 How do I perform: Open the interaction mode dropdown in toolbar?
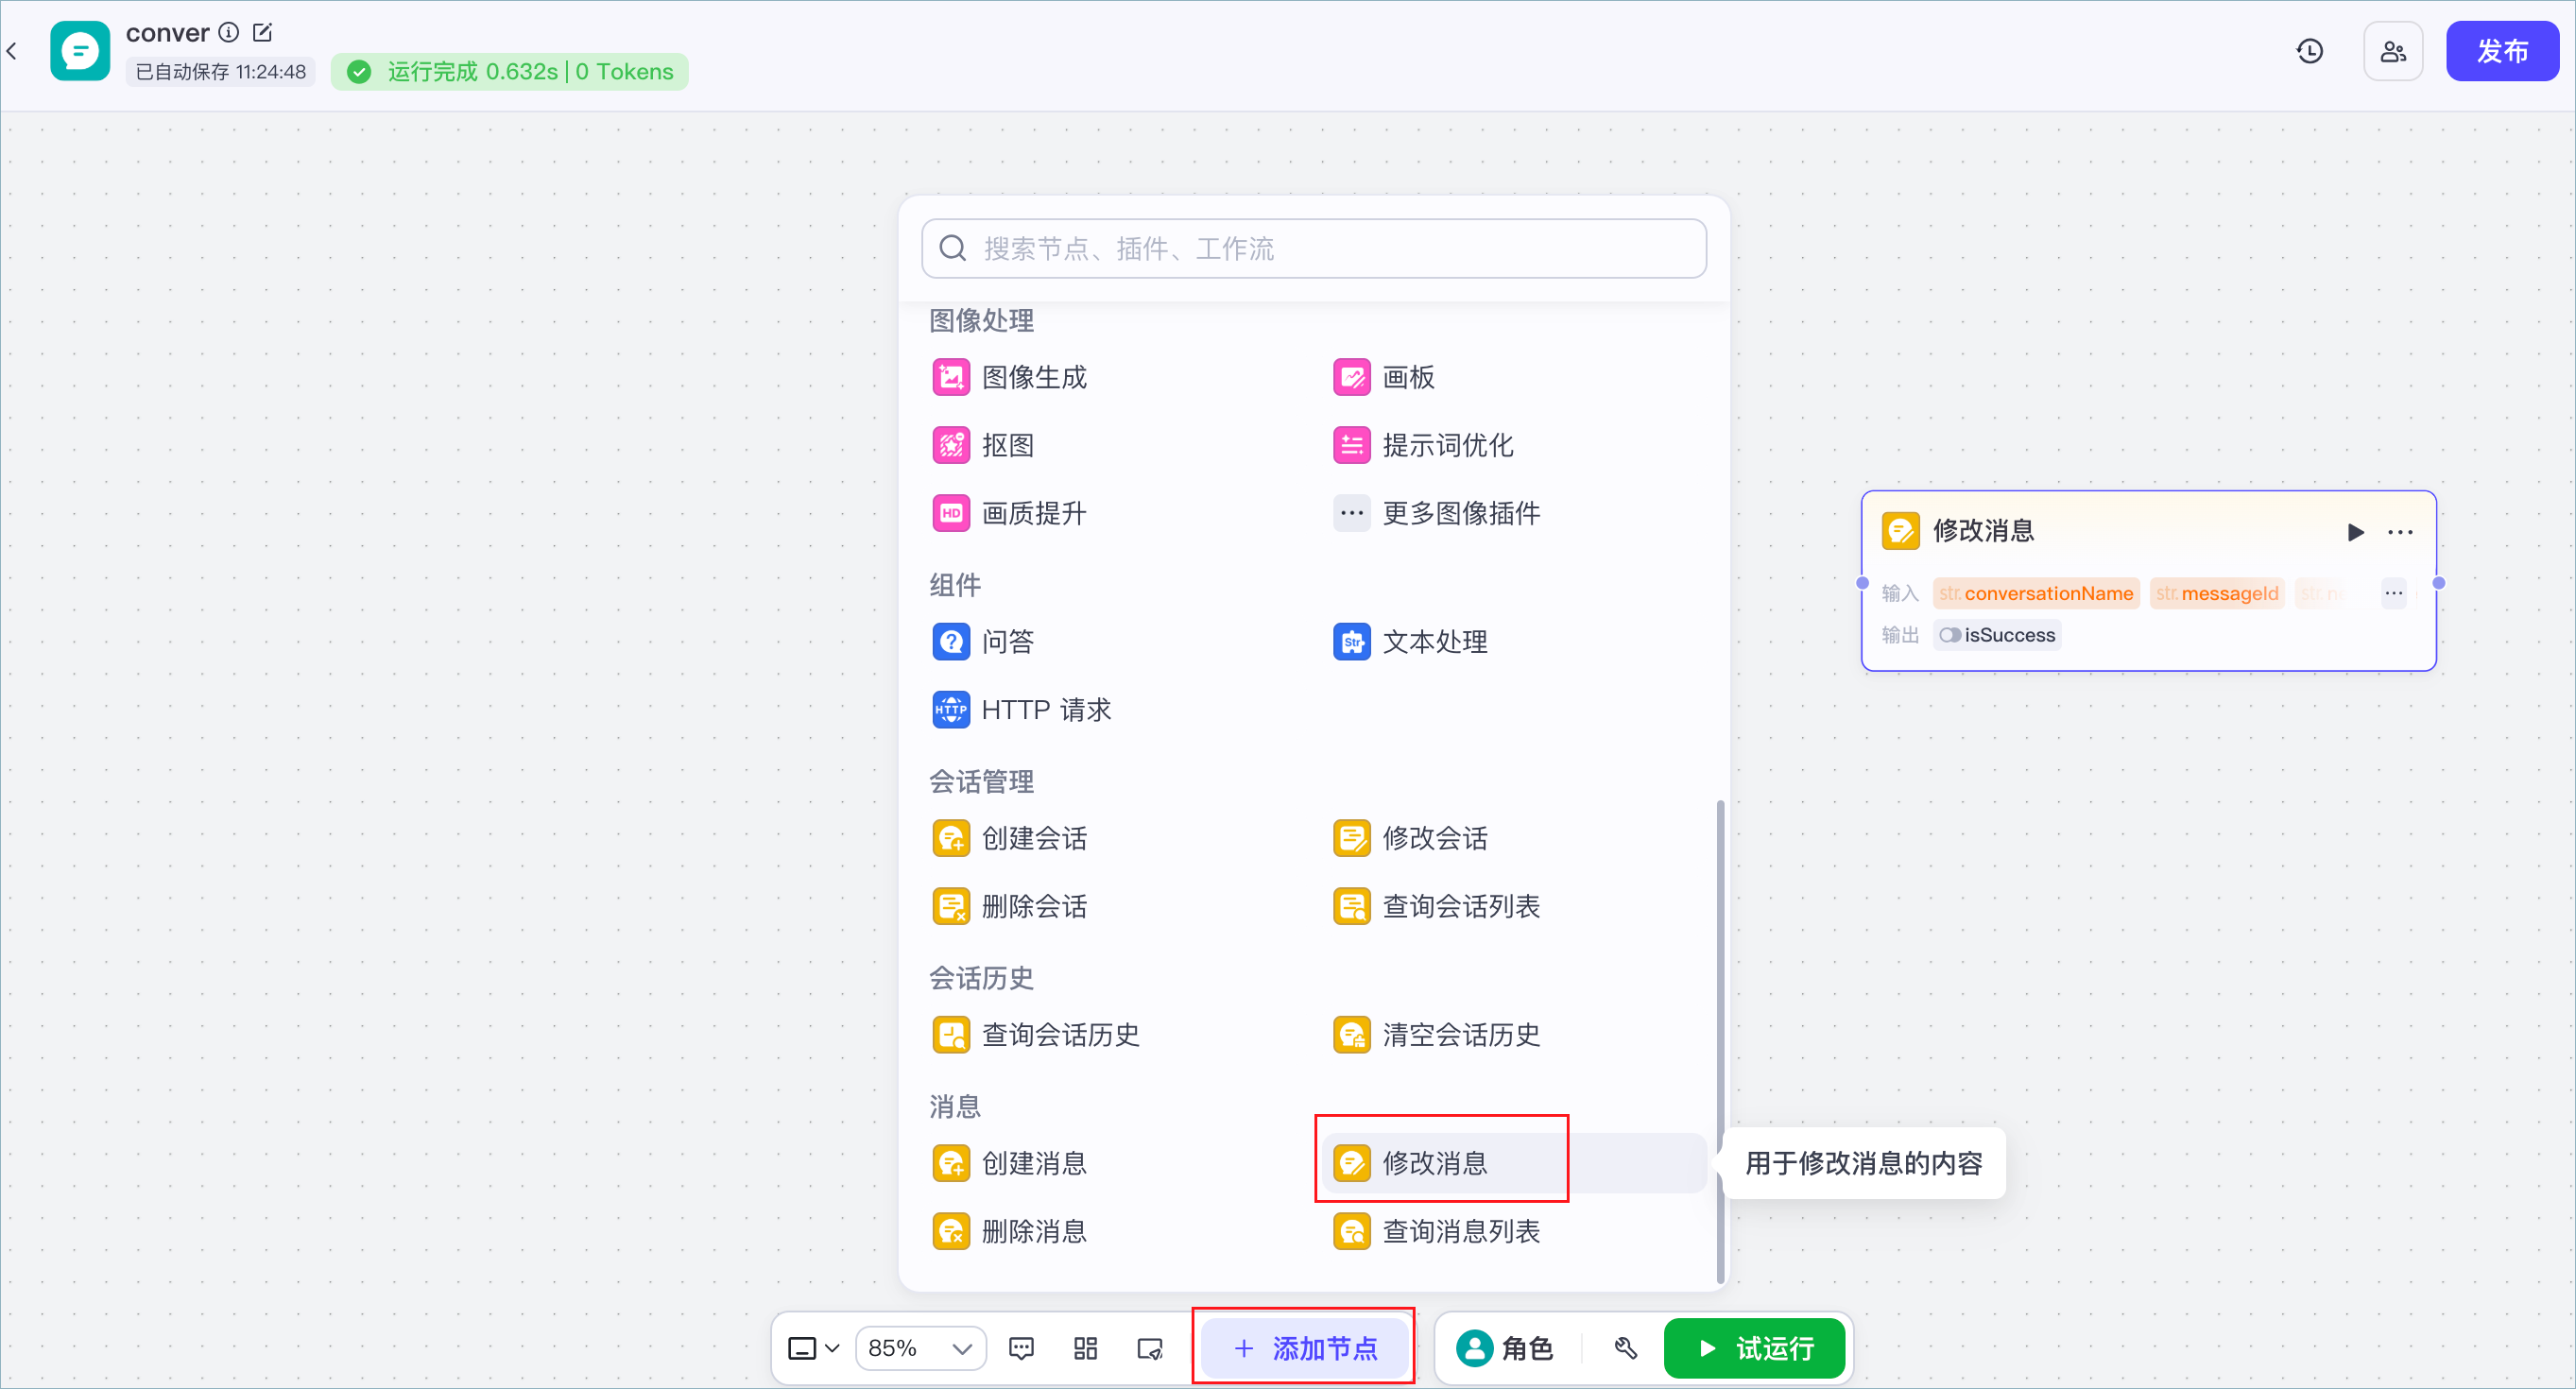click(813, 1348)
